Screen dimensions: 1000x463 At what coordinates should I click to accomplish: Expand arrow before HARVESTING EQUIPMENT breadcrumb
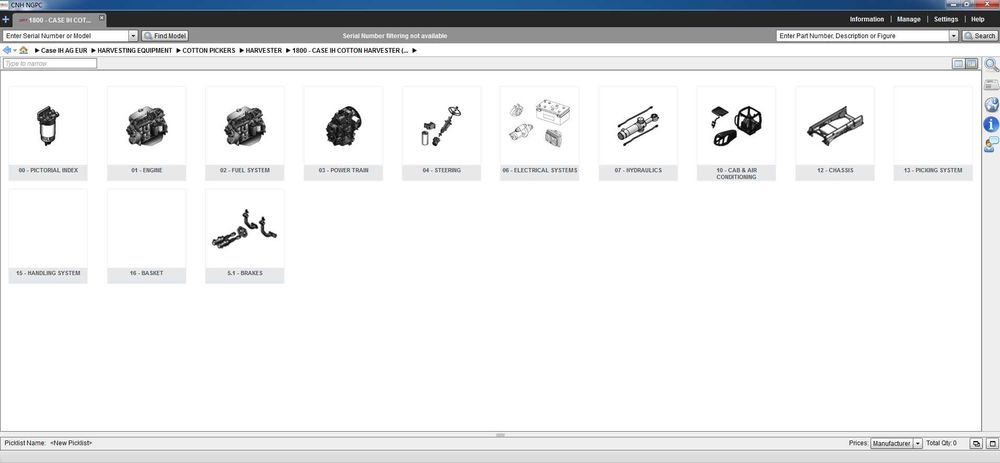[94, 50]
